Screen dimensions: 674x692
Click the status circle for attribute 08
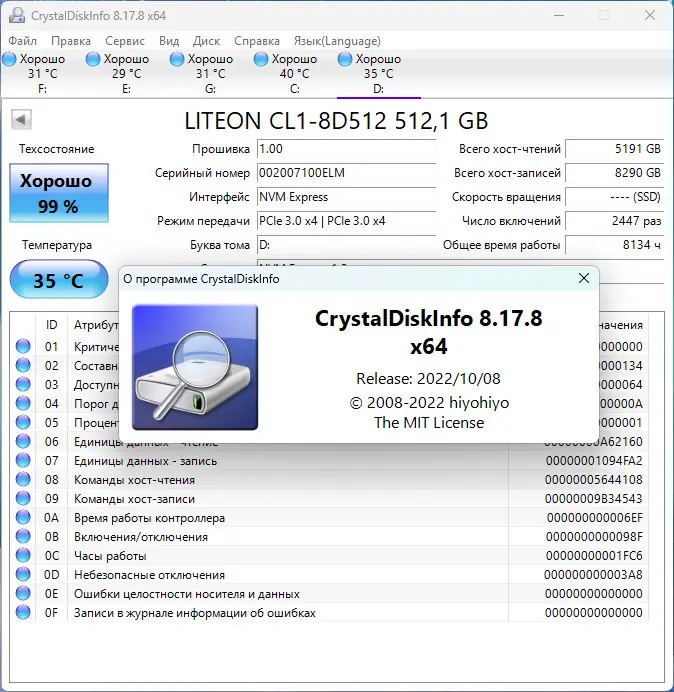[x=23, y=479]
